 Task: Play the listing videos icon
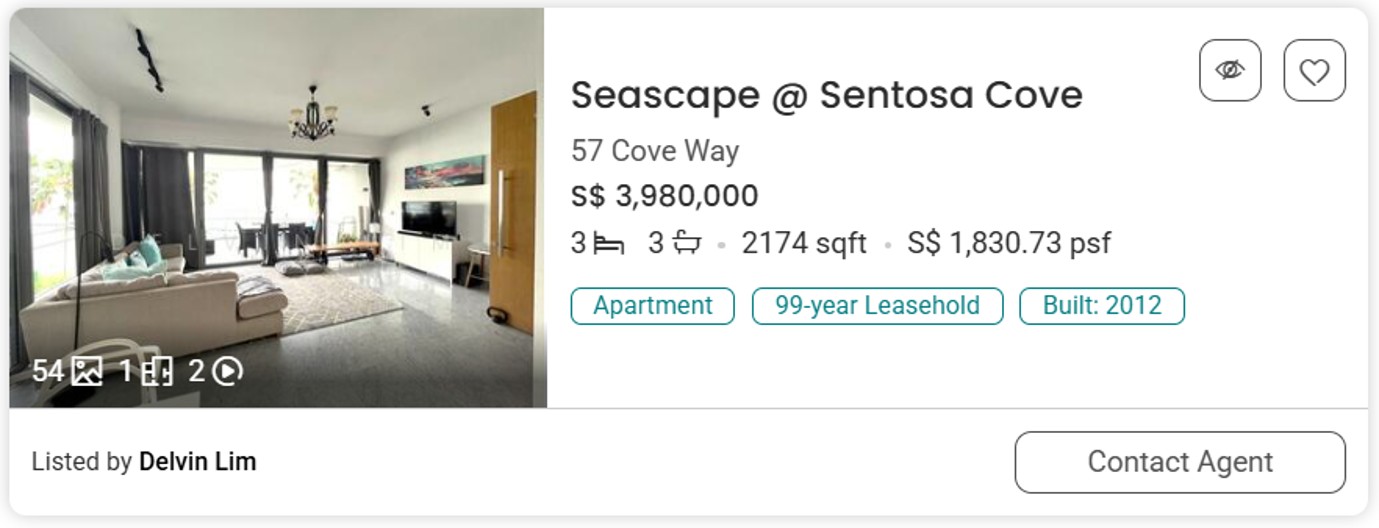(x=228, y=372)
